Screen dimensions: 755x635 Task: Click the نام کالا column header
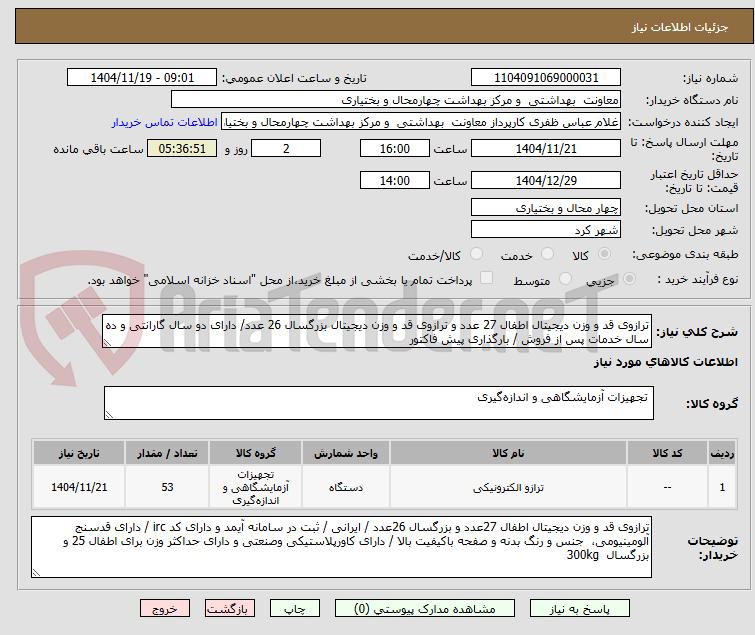(508, 453)
